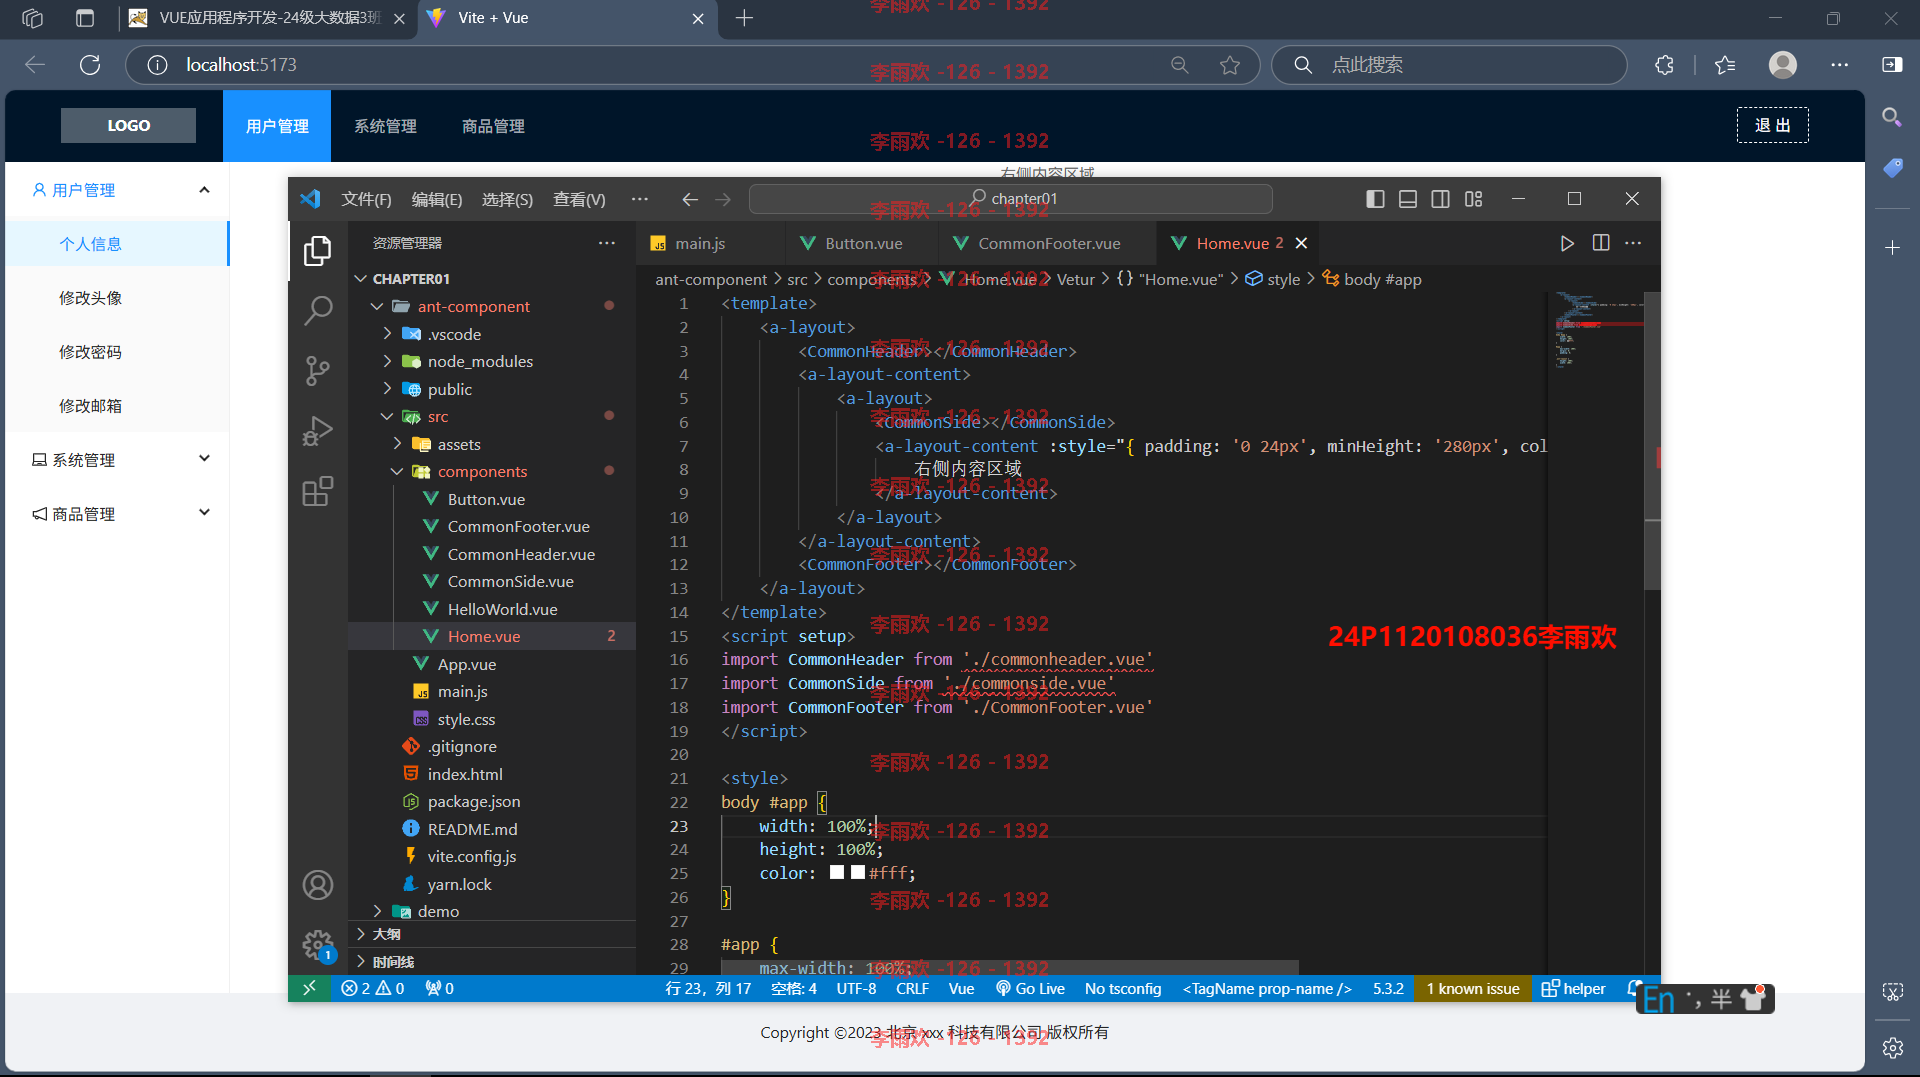Open Source Control view in VS Code
This screenshot has width=1920, height=1077.
coord(317,371)
